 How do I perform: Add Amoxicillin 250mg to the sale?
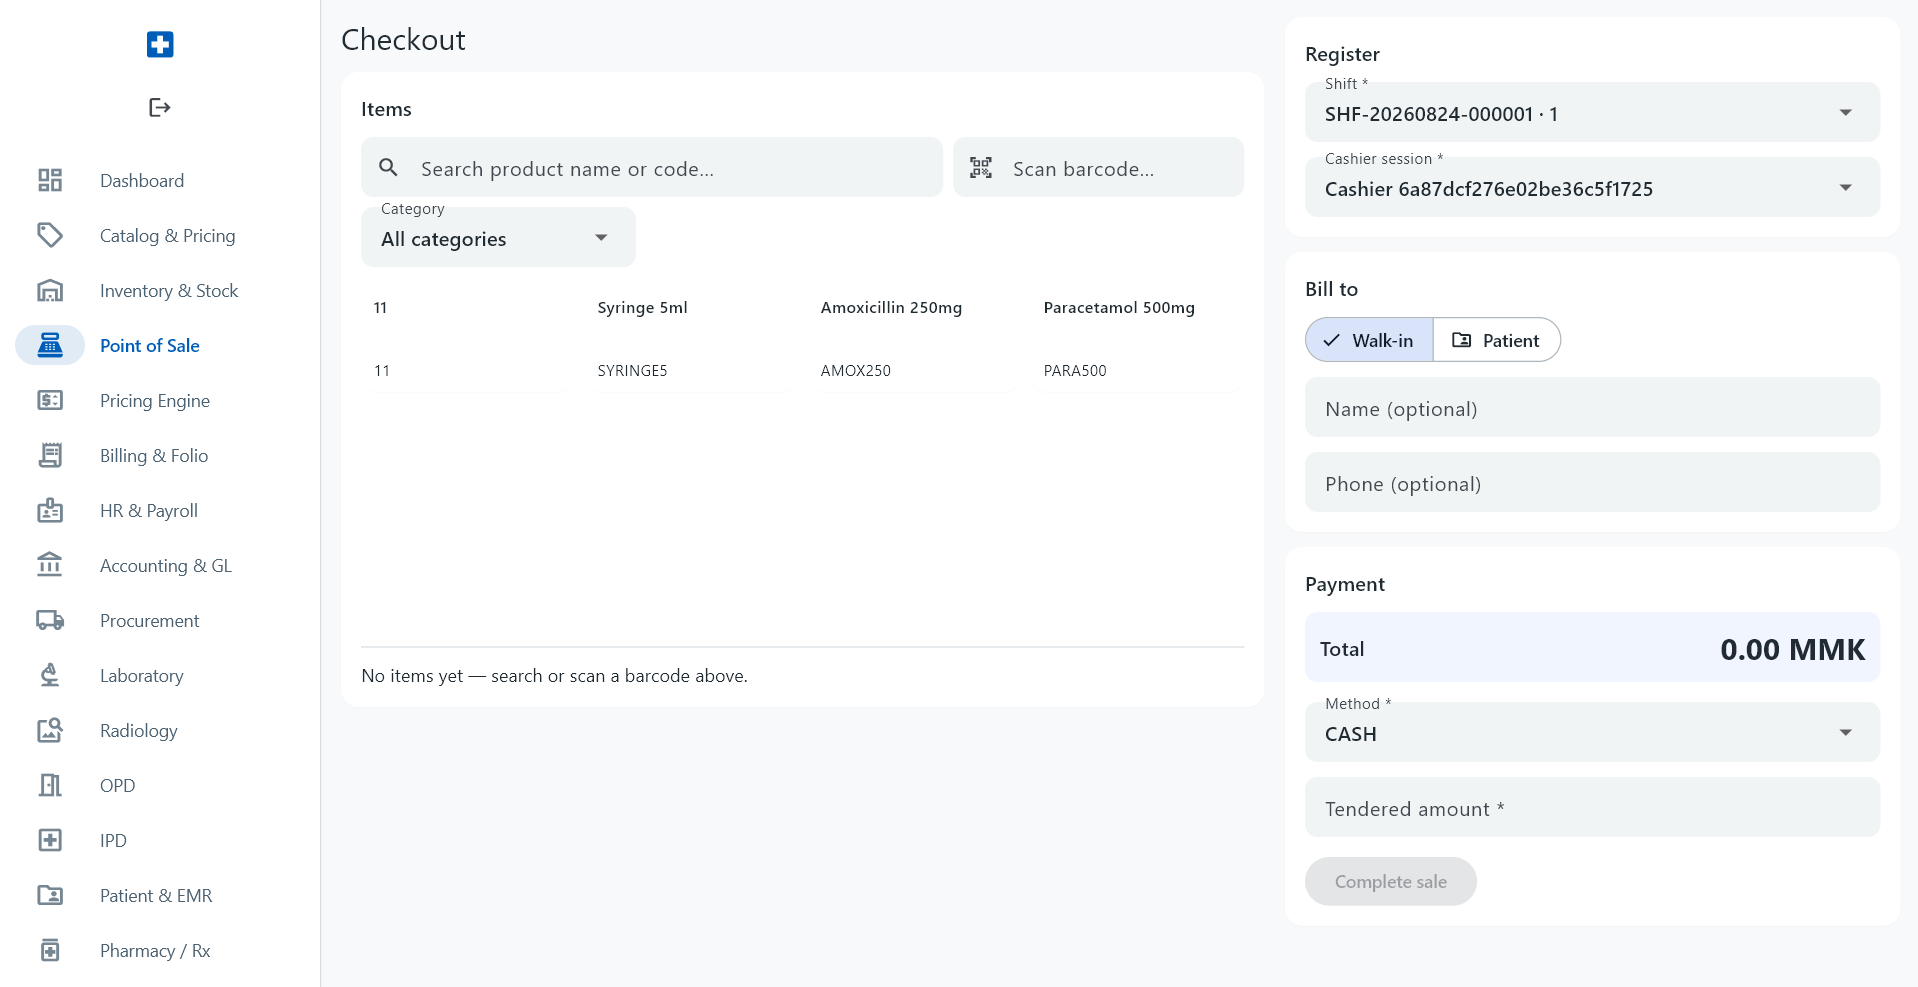914,339
